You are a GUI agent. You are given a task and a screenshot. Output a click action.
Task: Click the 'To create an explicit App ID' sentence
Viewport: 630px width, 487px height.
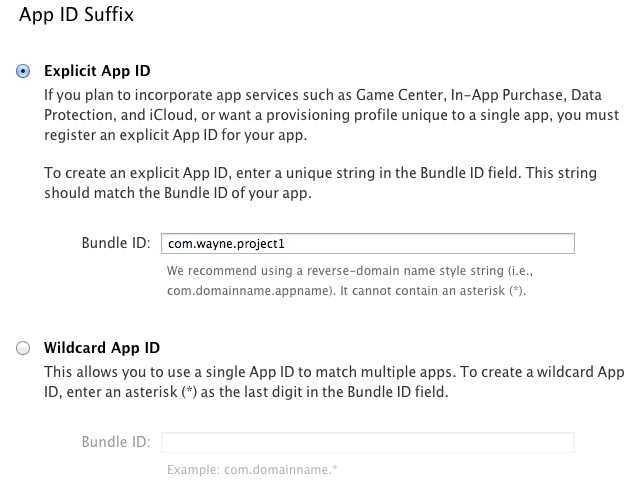pyautogui.click(x=139, y=174)
